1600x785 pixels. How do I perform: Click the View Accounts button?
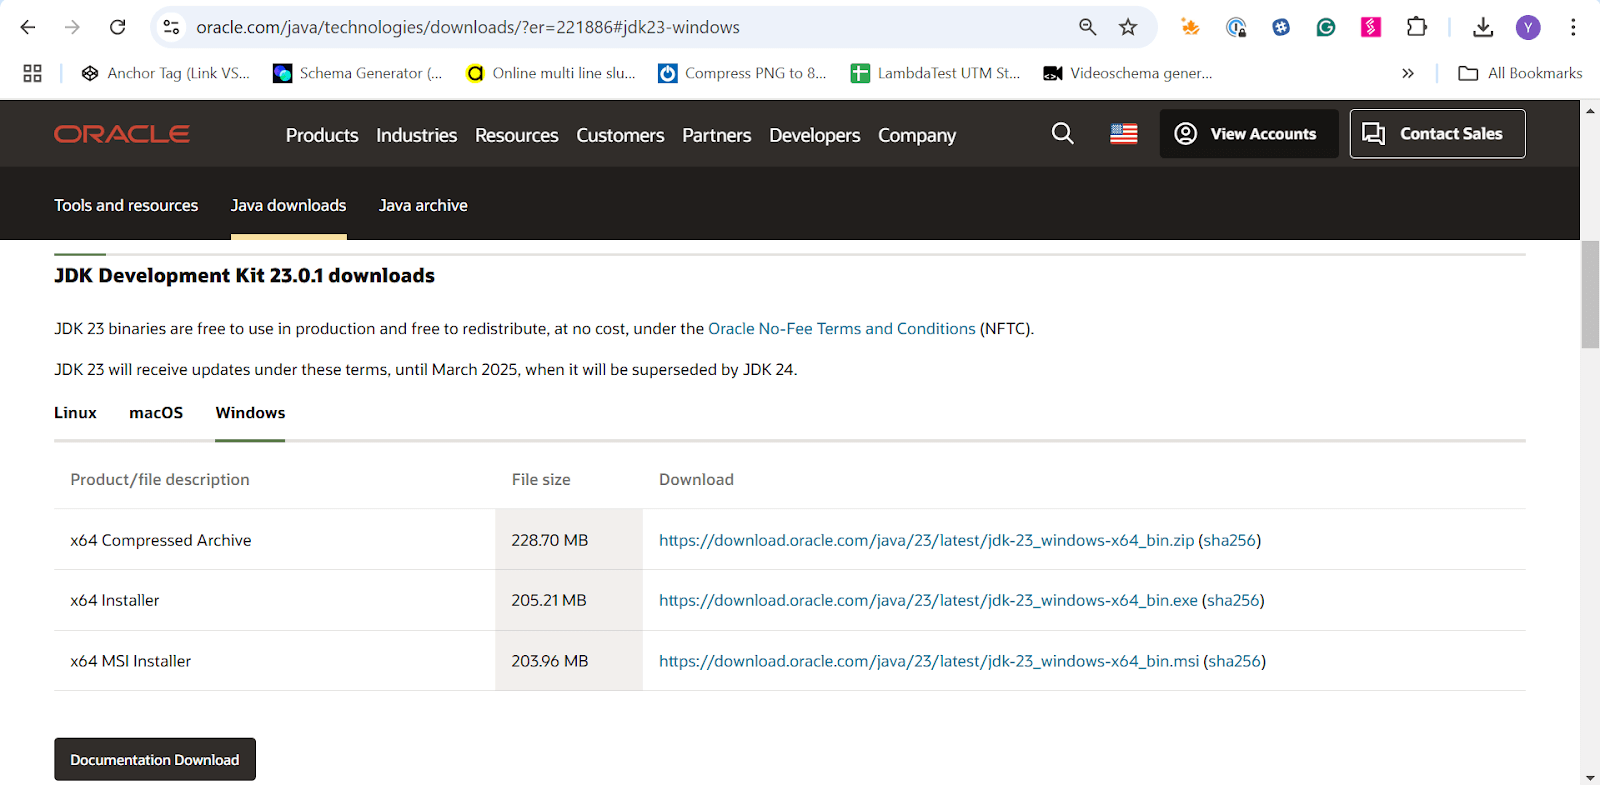1249,134
